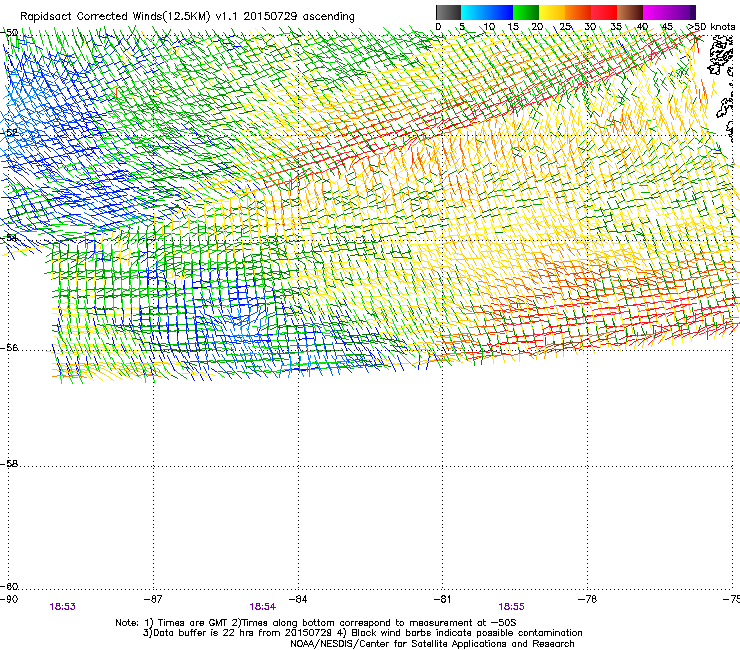Screen dimensions: 740x650
Task: Click the blue 10–15 knots legend swatch
Action: (500, 12)
